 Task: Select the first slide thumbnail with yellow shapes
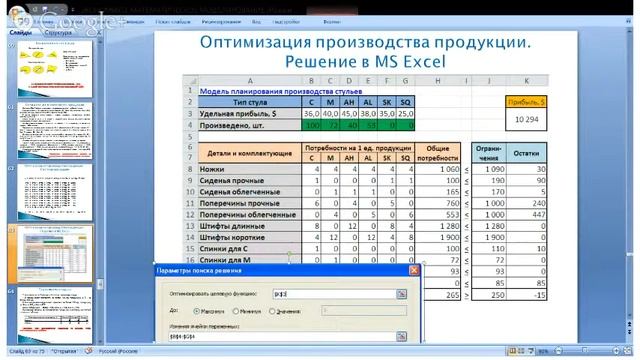coord(55,69)
